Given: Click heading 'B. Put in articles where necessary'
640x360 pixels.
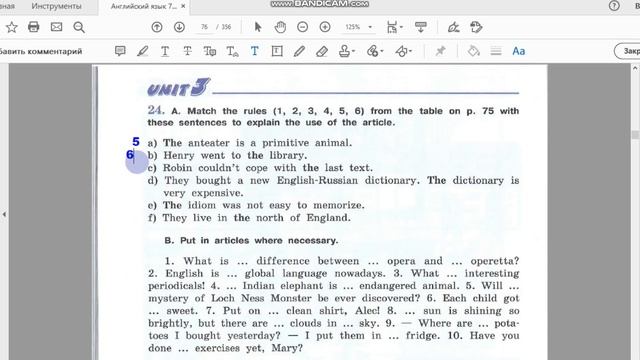Looking at the screenshot, I should (x=251, y=240).
